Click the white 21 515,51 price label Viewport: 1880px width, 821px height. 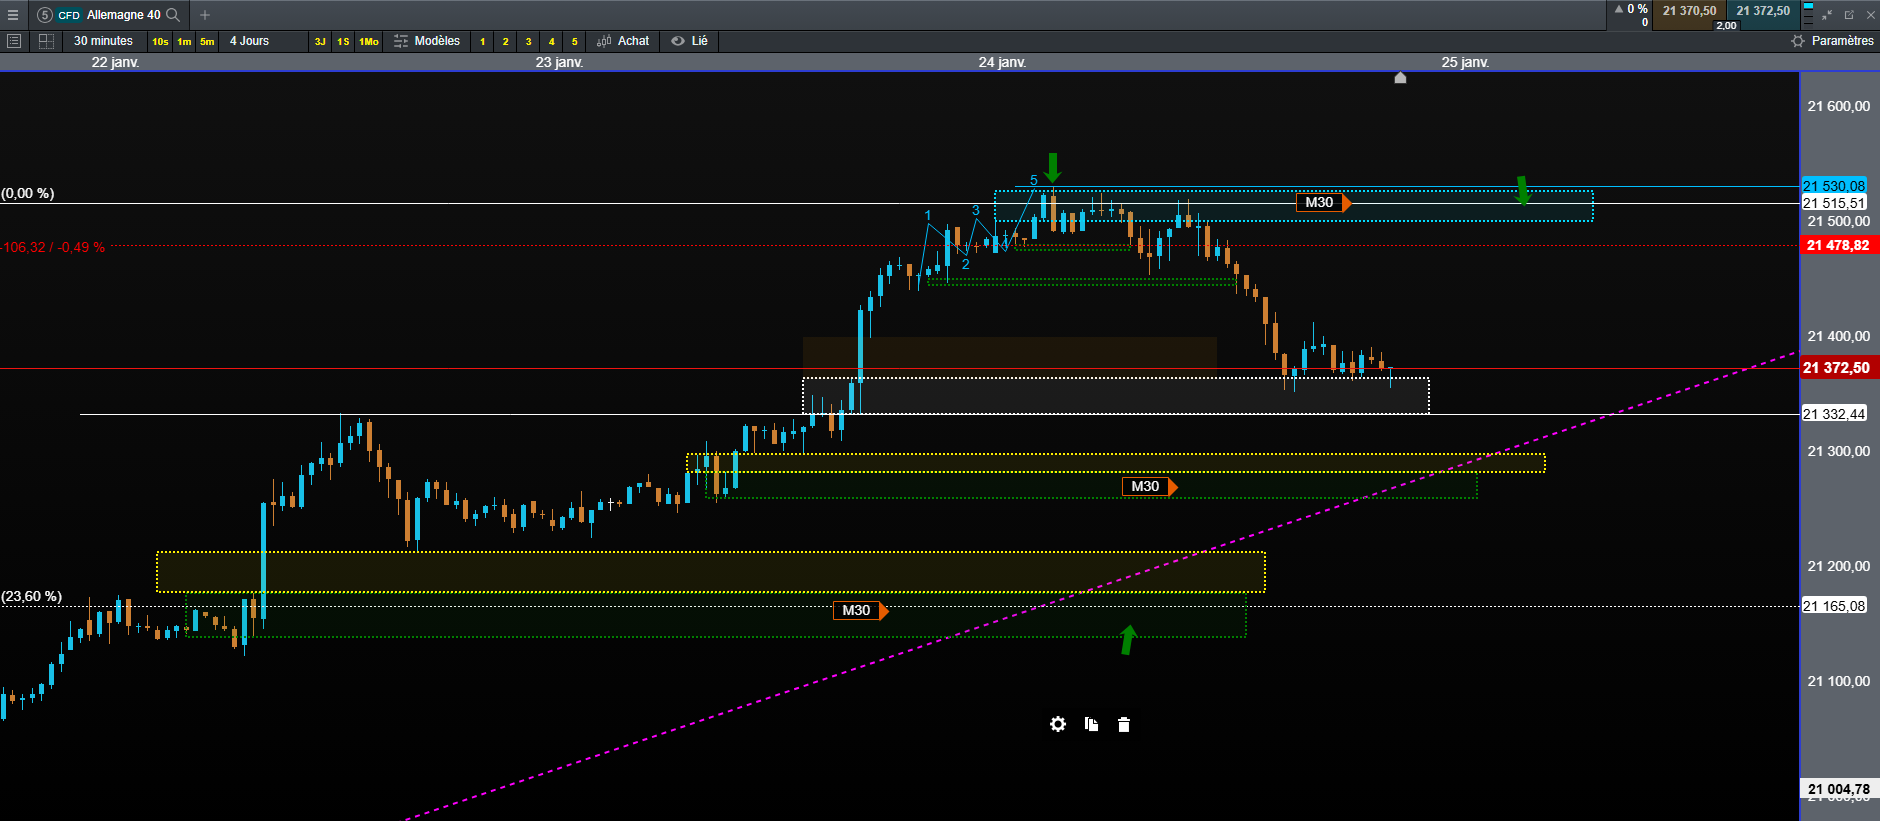pyautogui.click(x=1834, y=203)
